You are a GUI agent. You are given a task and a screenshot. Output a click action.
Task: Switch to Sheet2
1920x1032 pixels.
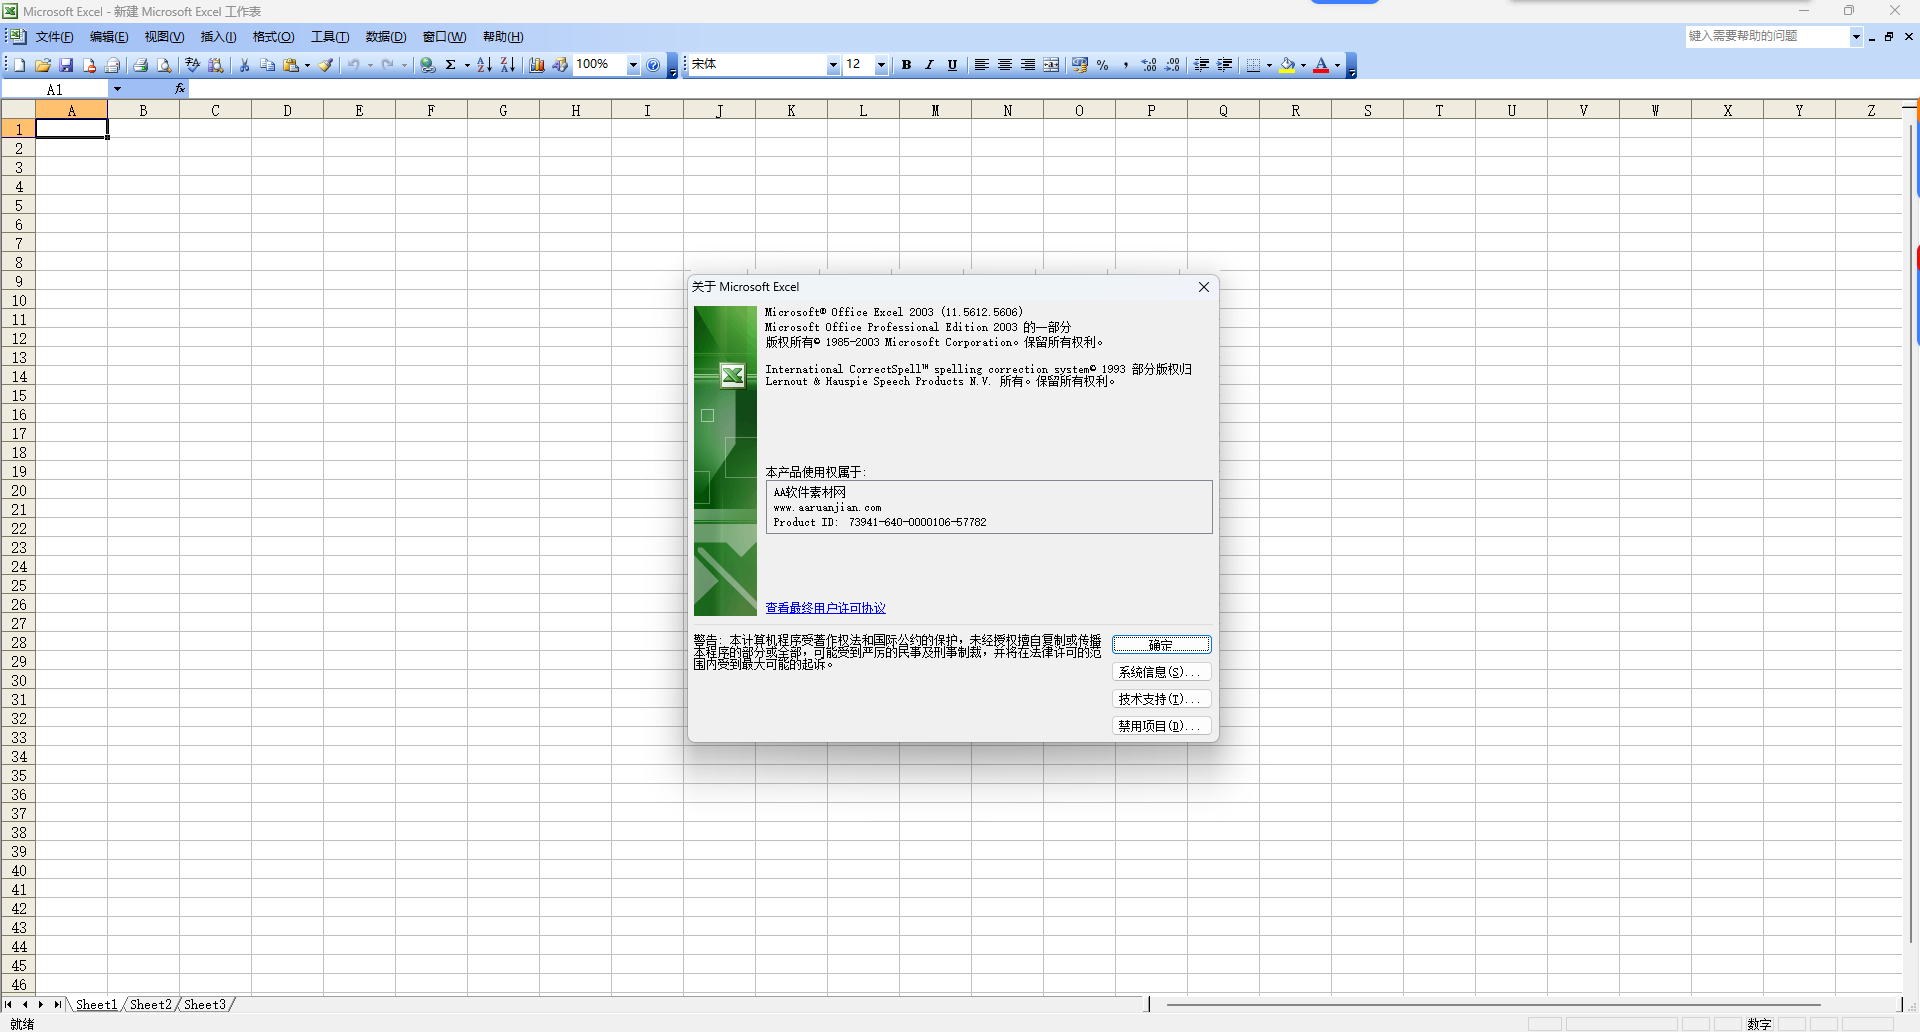[x=151, y=1005]
